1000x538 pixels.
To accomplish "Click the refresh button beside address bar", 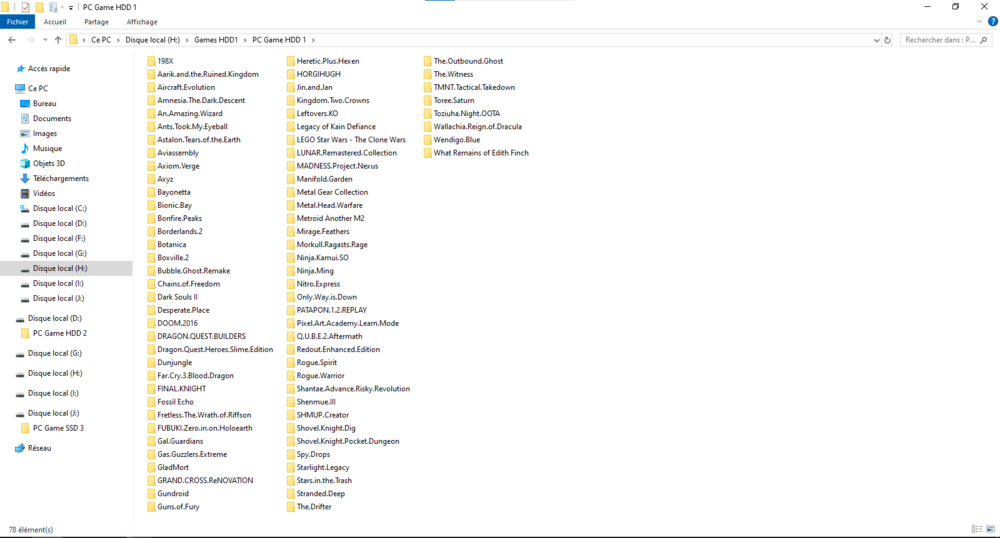I will (x=888, y=40).
